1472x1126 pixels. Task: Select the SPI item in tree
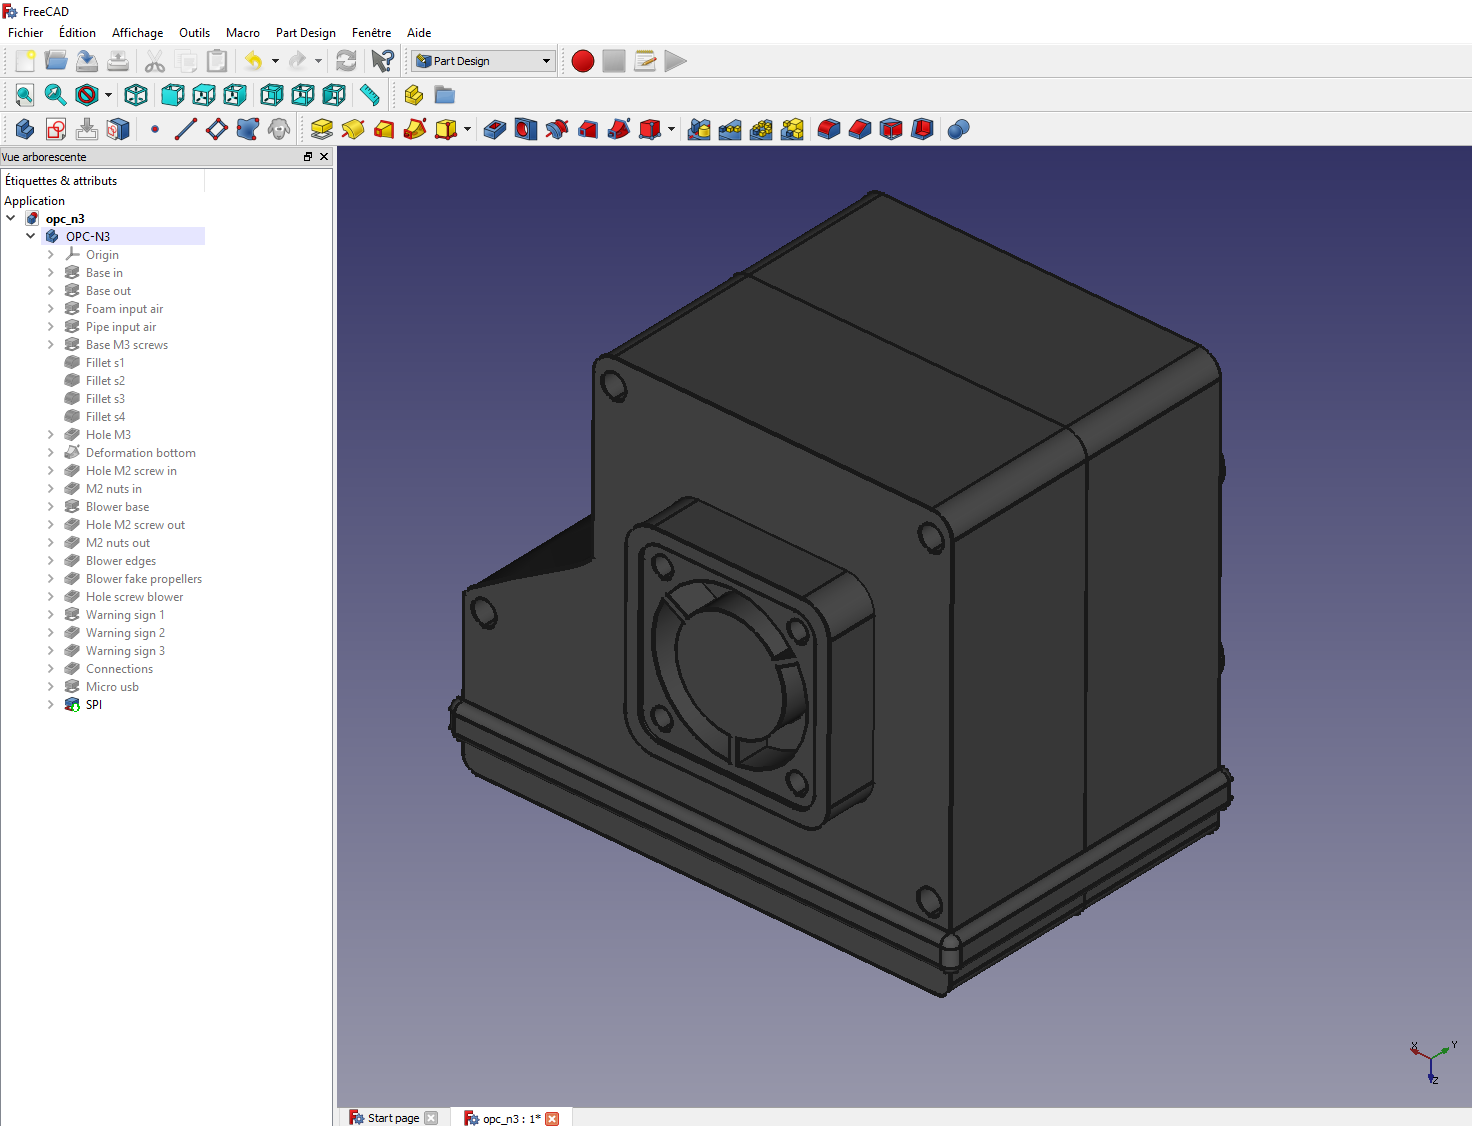pyautogui.click(x=93, y=704)
